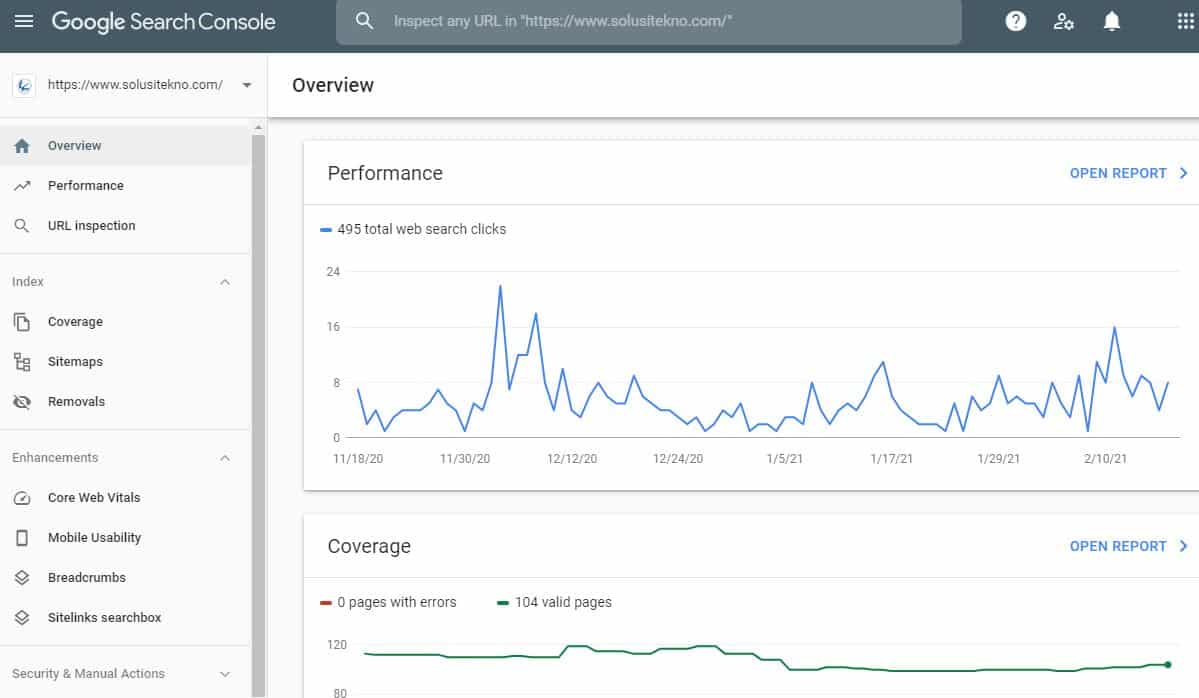Screen dimensions: 1199x698
Task: Open Removals in the sidebar
Action: (125, 401)
